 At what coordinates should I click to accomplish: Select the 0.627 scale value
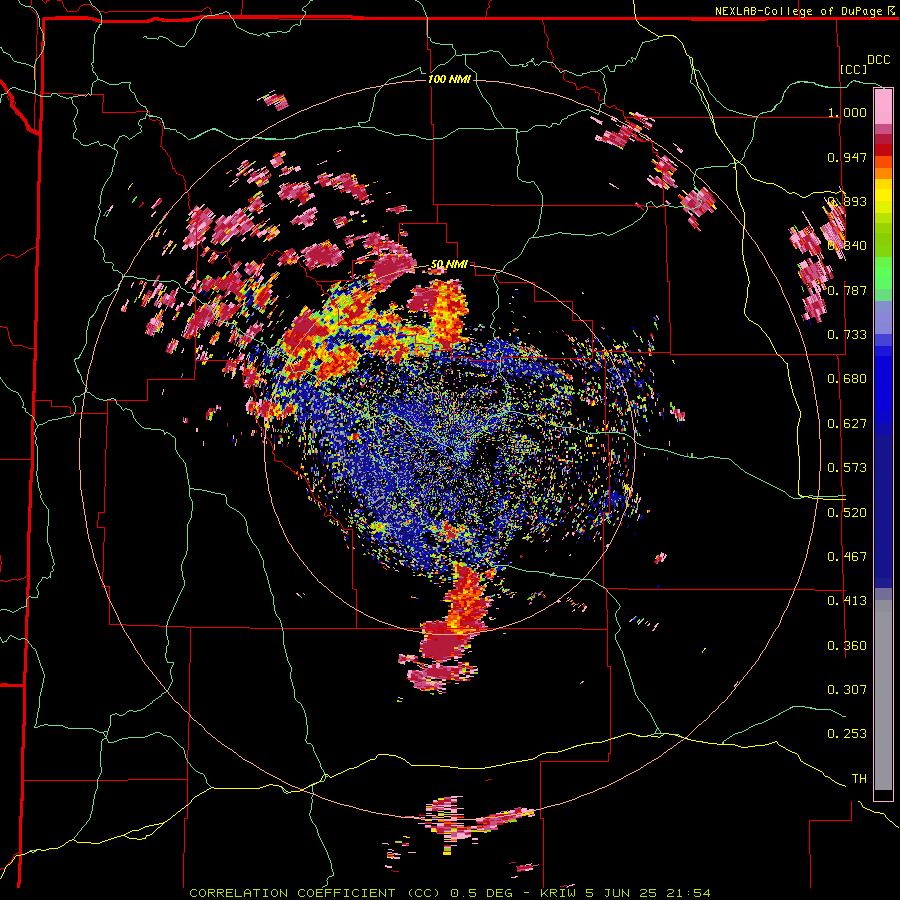[847, 424]
